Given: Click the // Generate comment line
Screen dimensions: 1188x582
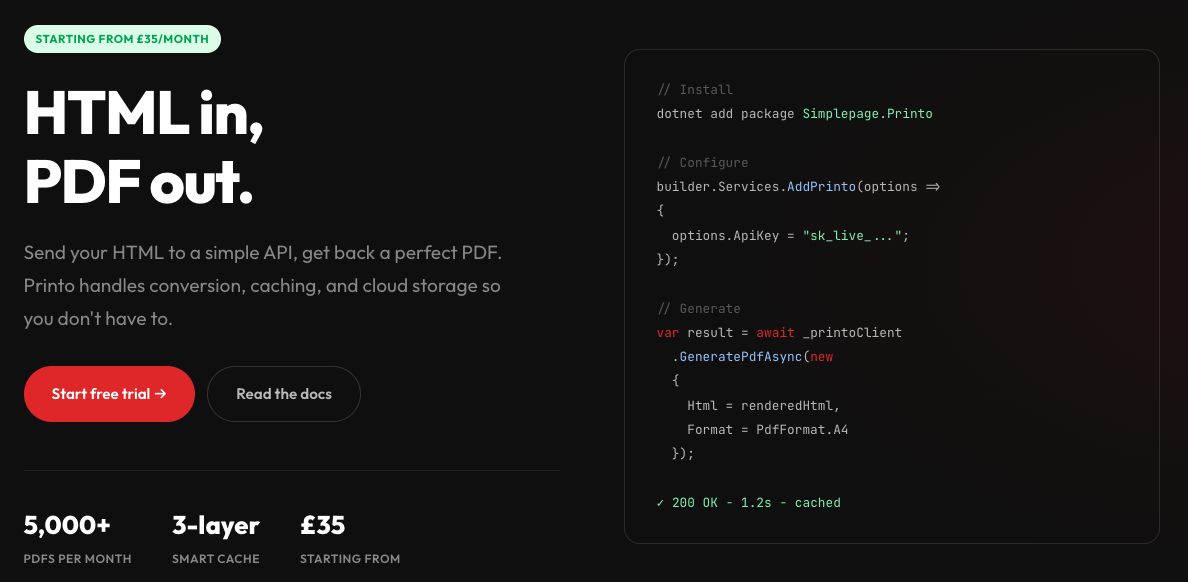Looking at the screenshot, I should click(x=699, y=308).
